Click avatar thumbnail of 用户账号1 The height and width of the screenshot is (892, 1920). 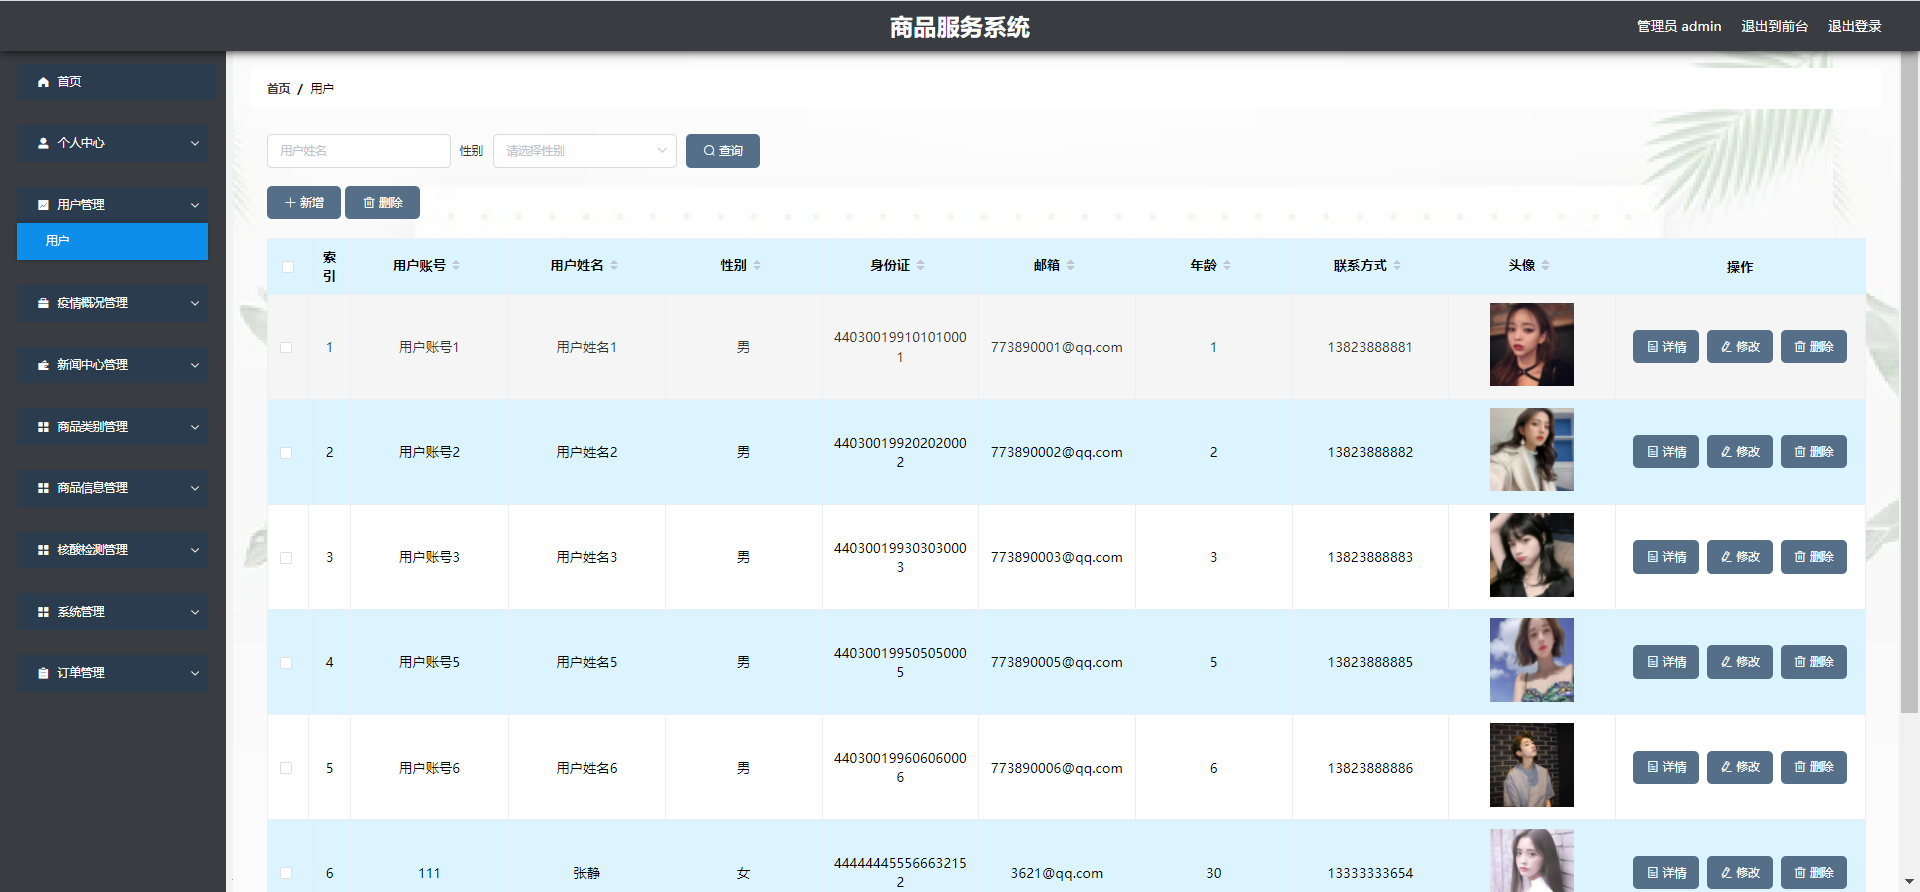(x=1532, y=345)
